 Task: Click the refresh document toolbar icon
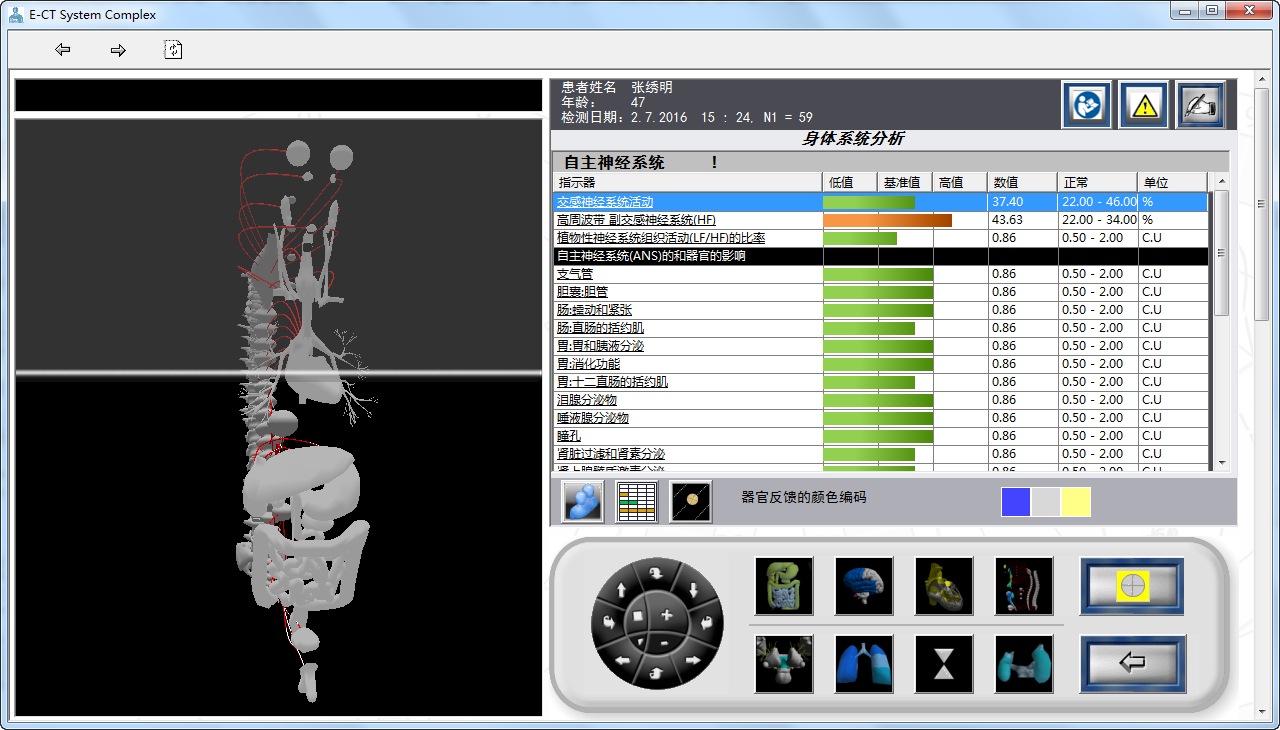173,49
